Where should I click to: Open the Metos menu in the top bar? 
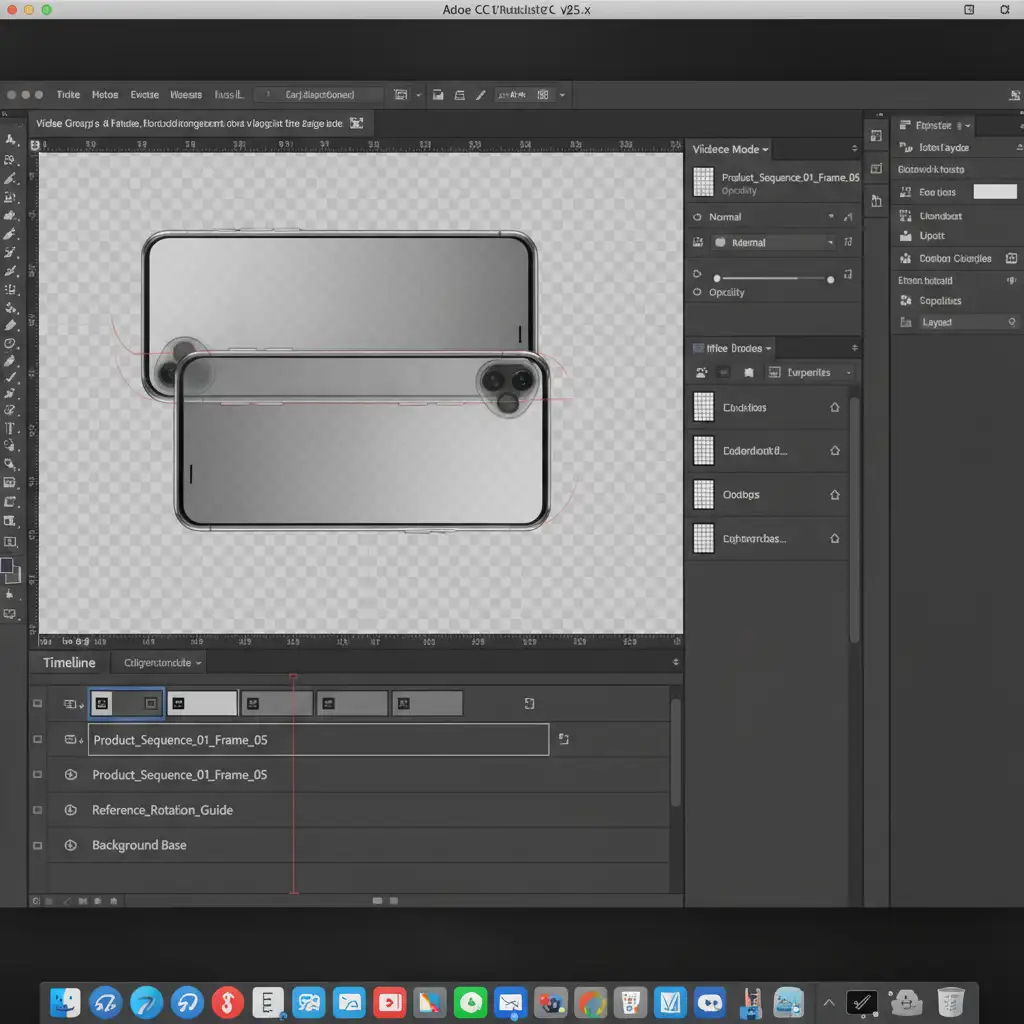click(x=105, y=95)
